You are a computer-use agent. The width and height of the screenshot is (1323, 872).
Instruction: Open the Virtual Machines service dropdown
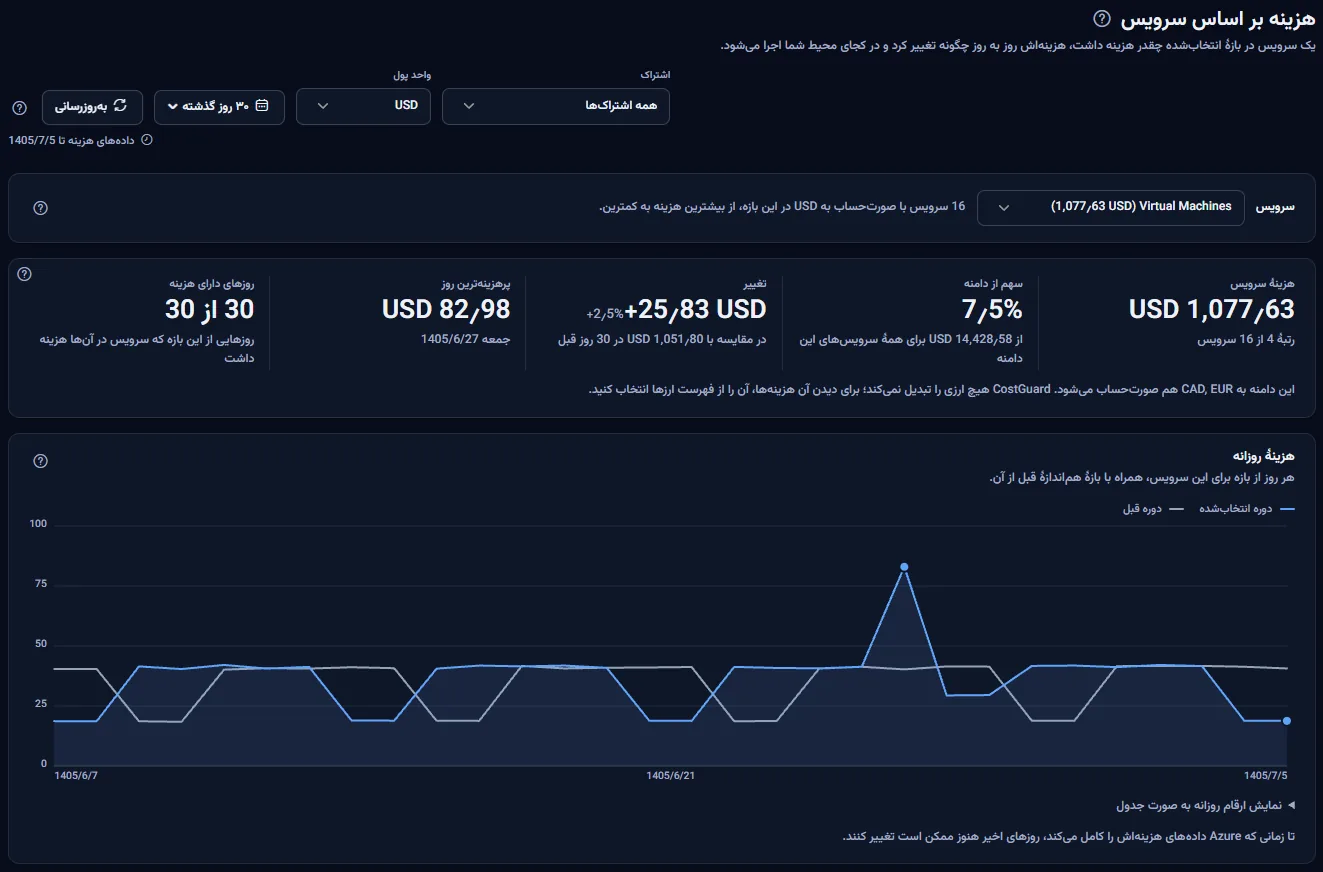(x=1111, y=208)
